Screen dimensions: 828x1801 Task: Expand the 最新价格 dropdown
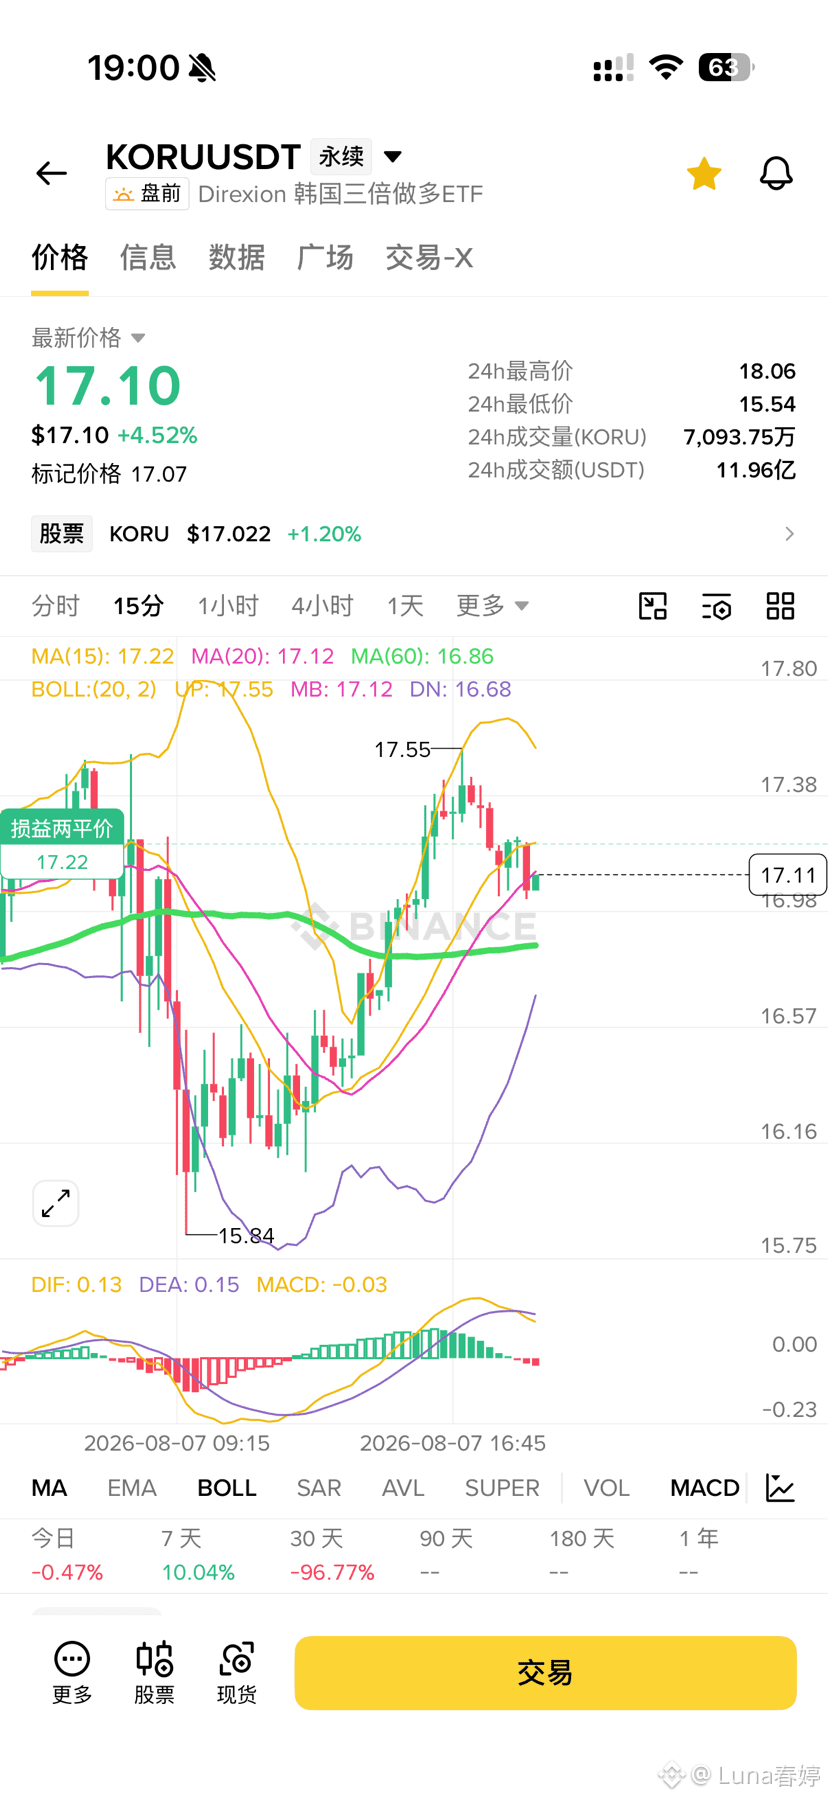click(x=88, y=338)
